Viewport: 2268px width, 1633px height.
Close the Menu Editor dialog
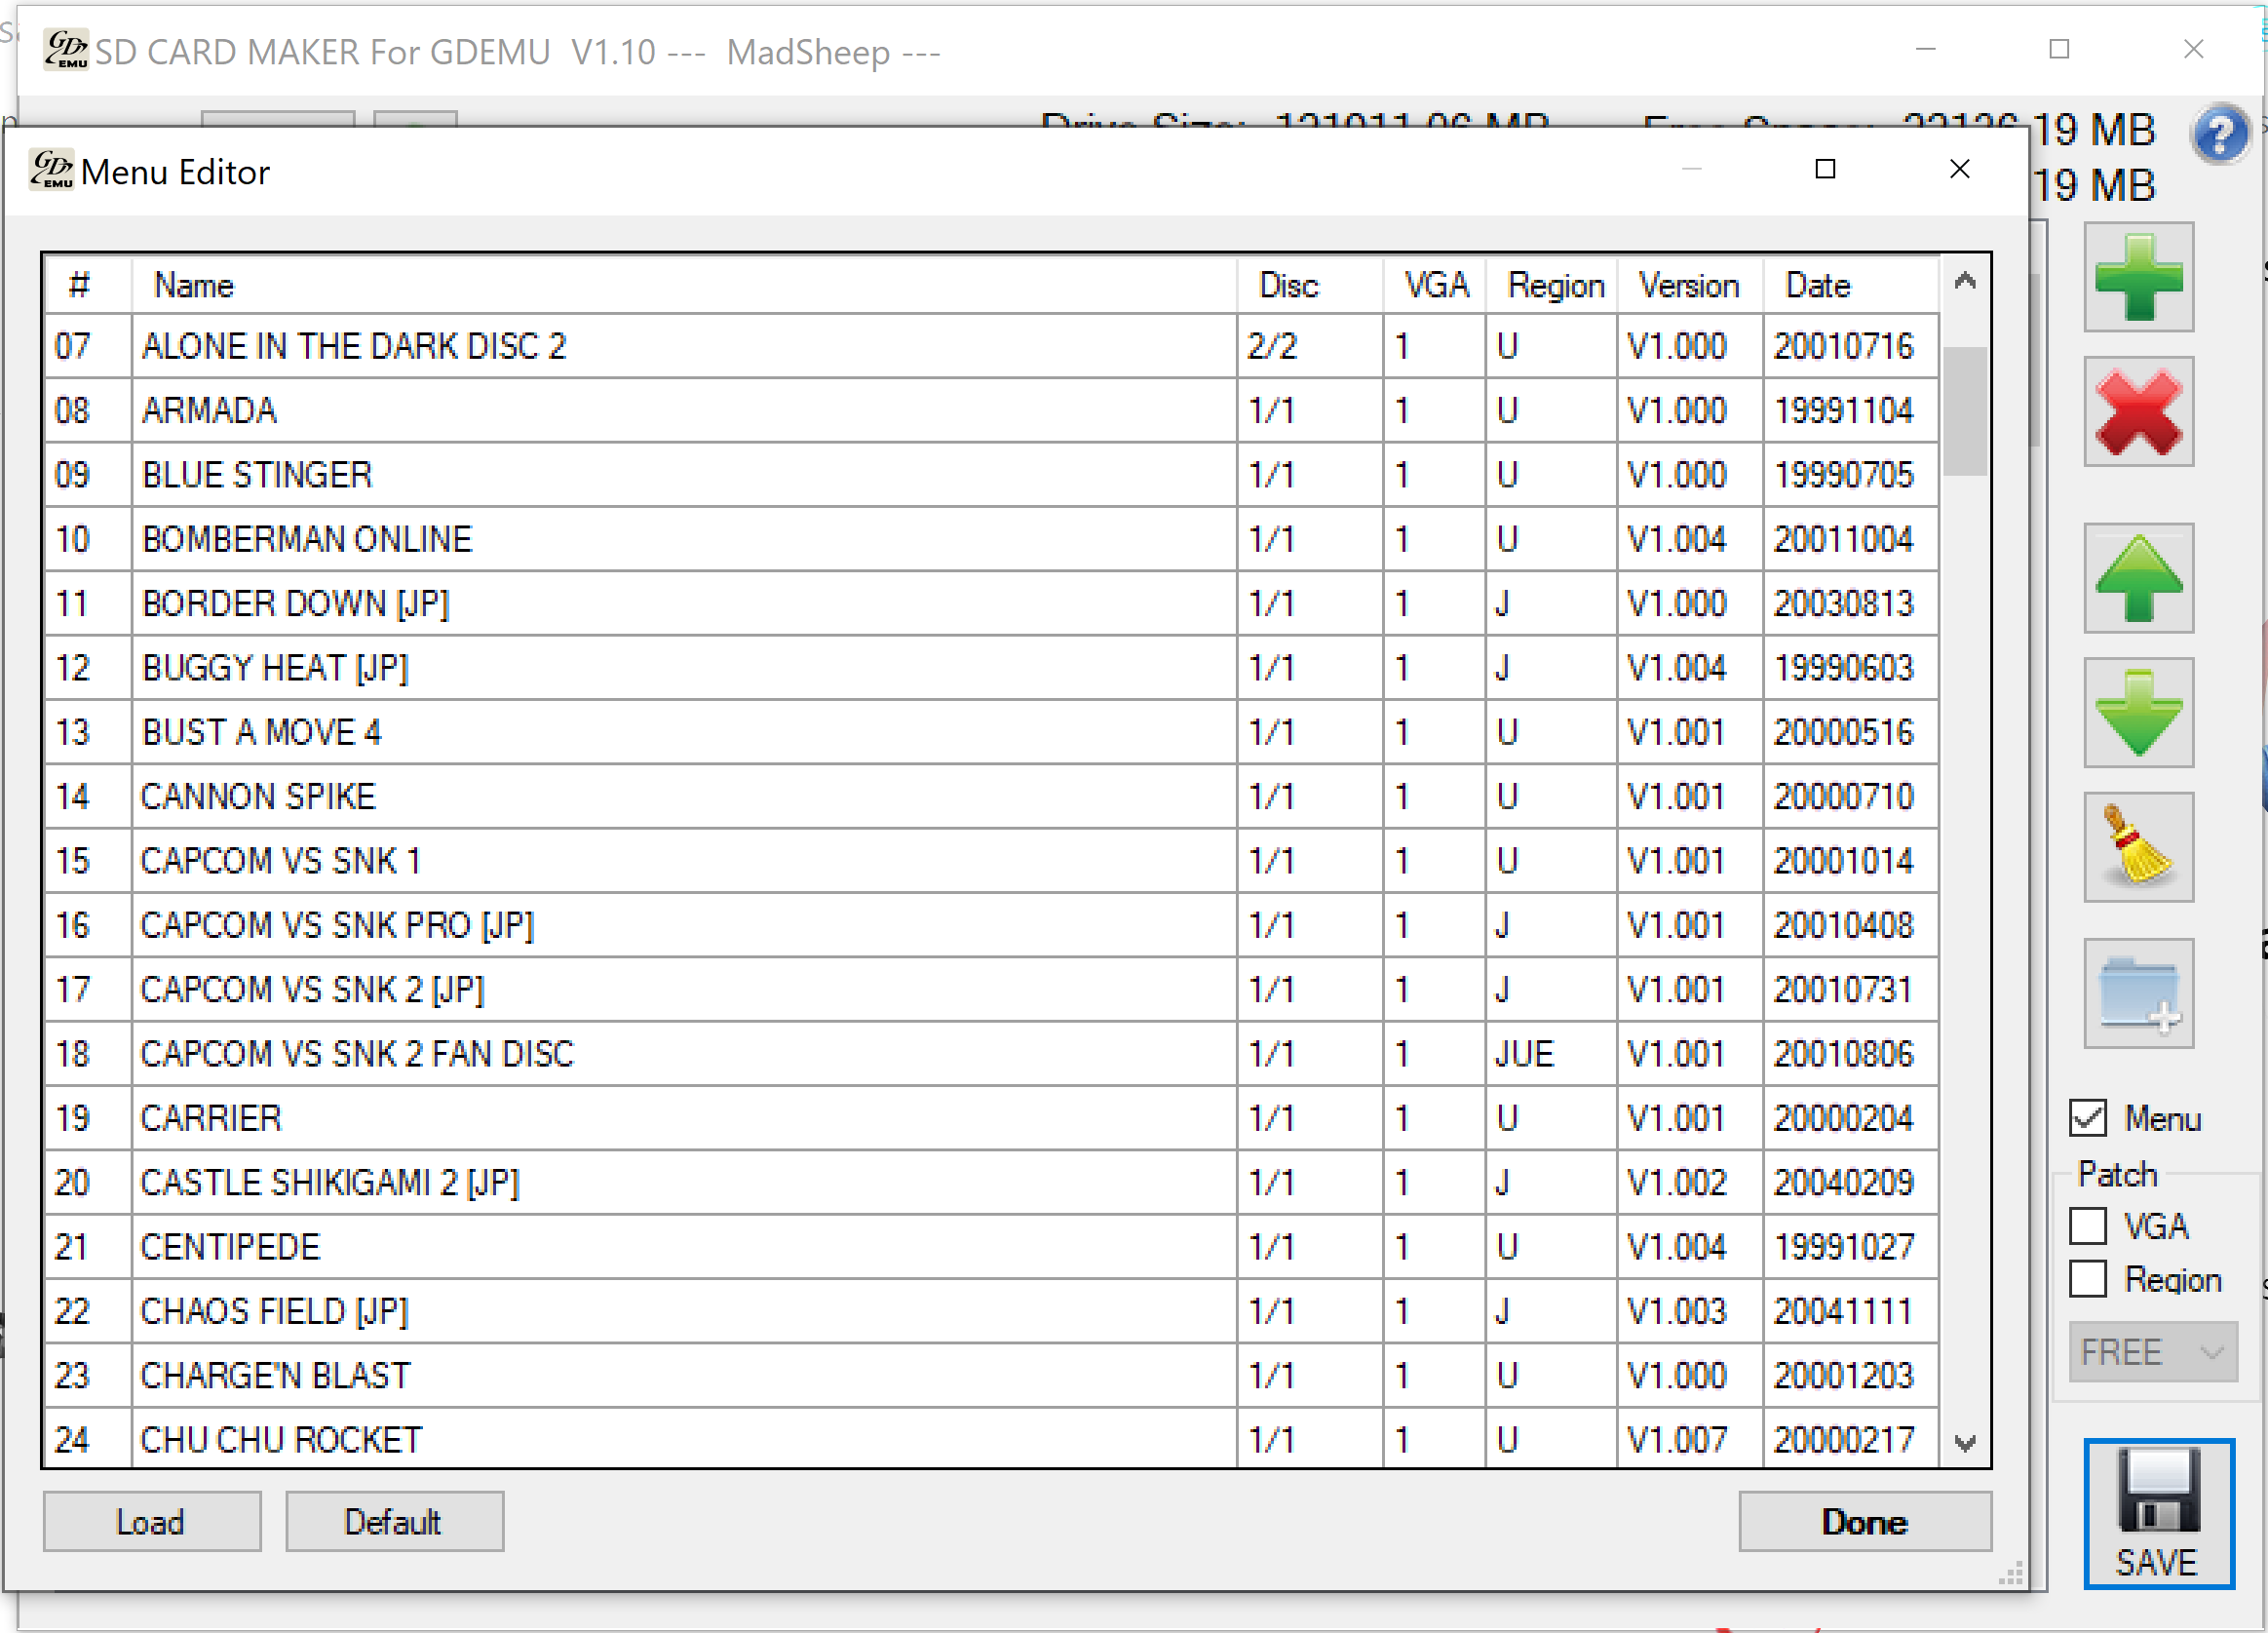[1959, 169]
